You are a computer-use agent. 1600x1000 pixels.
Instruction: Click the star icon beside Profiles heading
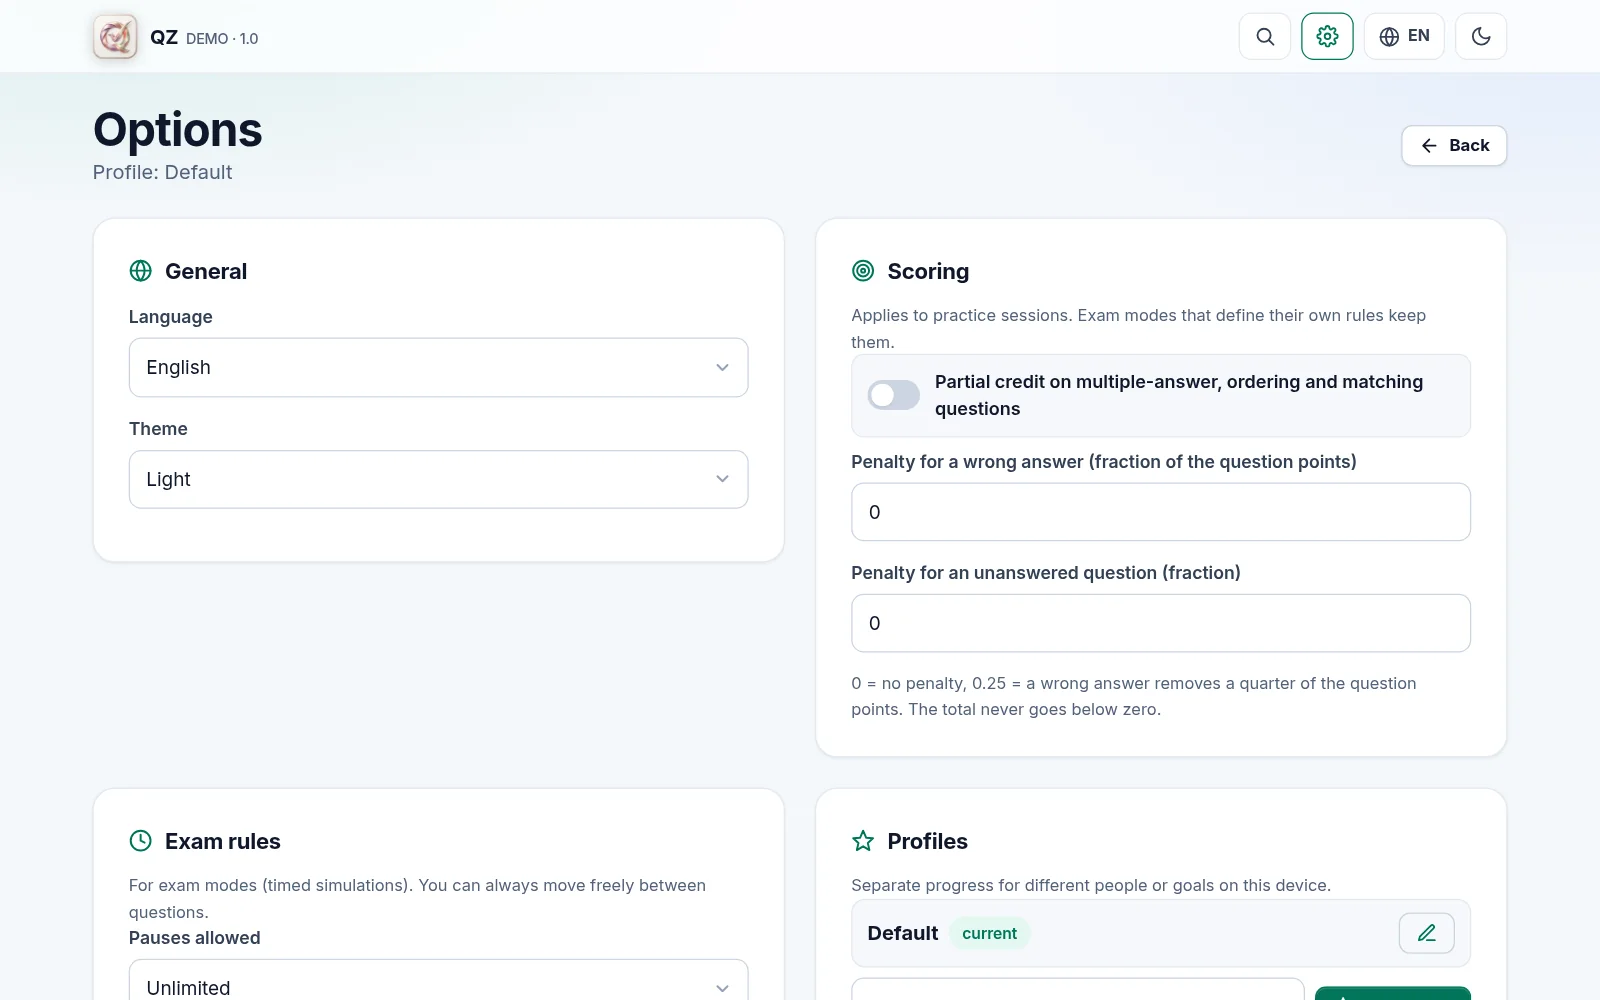[863, 841]
